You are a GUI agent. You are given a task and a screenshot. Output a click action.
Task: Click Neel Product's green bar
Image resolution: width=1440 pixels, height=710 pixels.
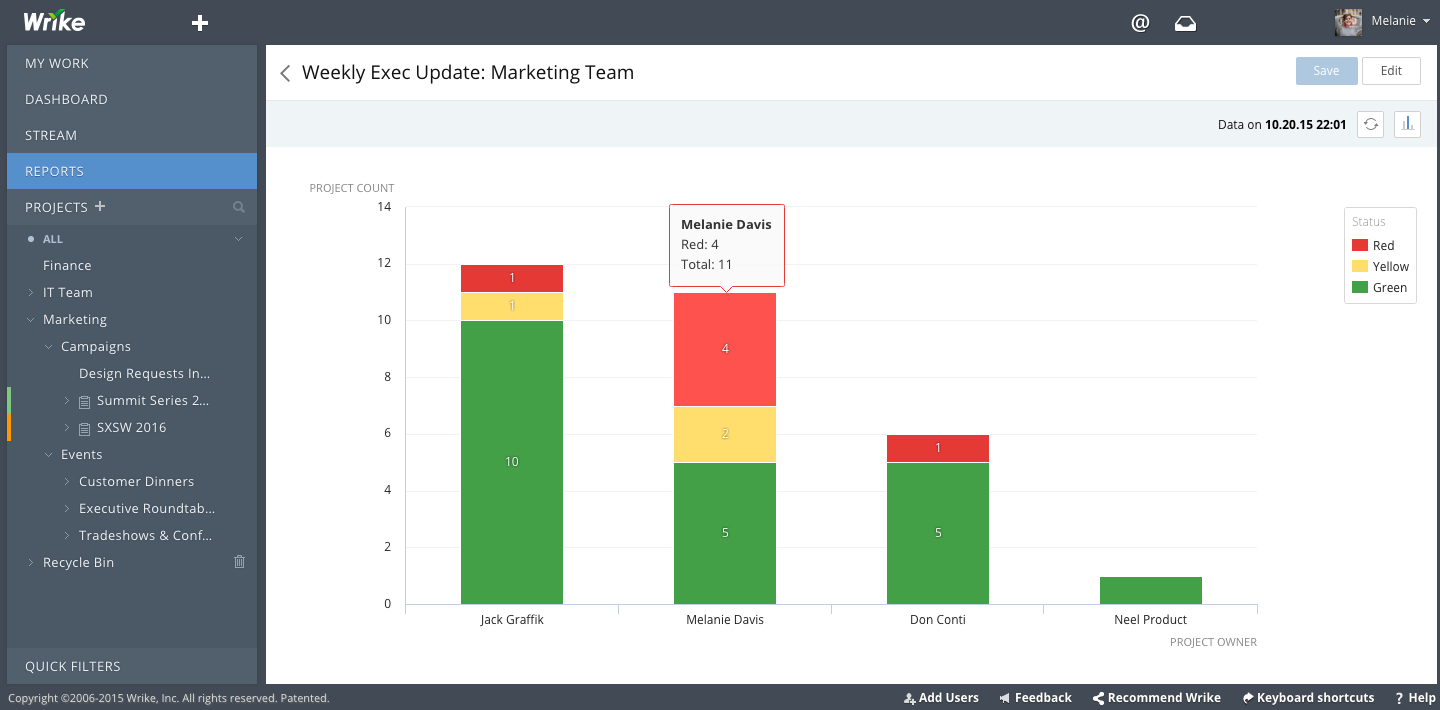click(x=1151, y=590)
